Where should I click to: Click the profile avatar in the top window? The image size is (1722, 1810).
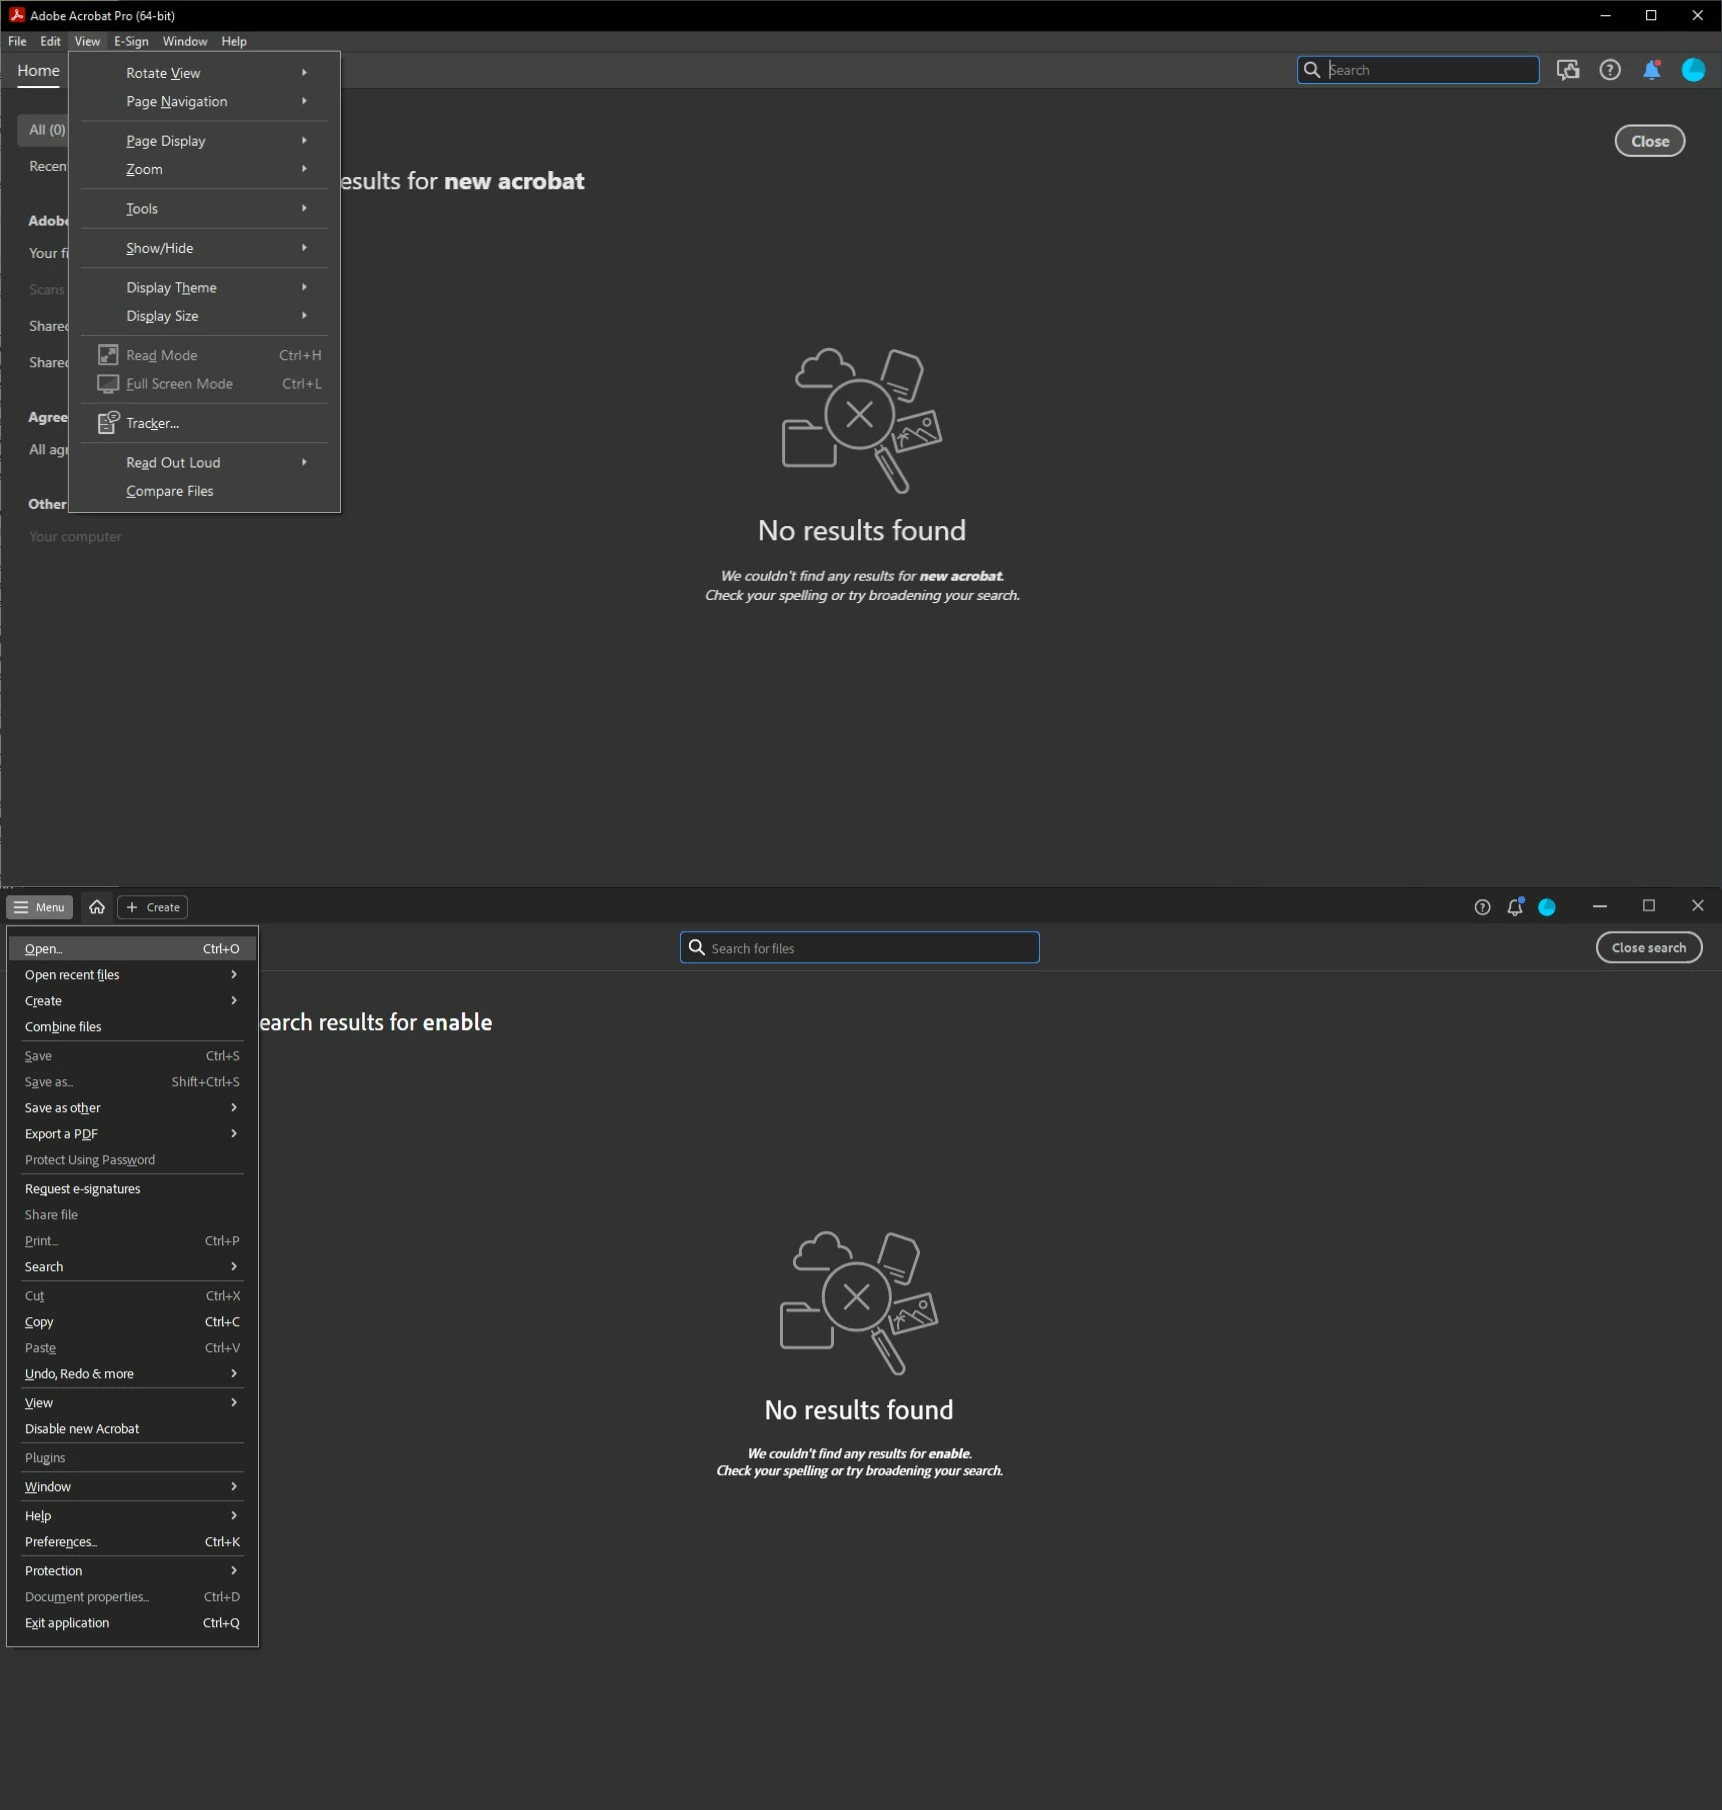point(1692,70)
